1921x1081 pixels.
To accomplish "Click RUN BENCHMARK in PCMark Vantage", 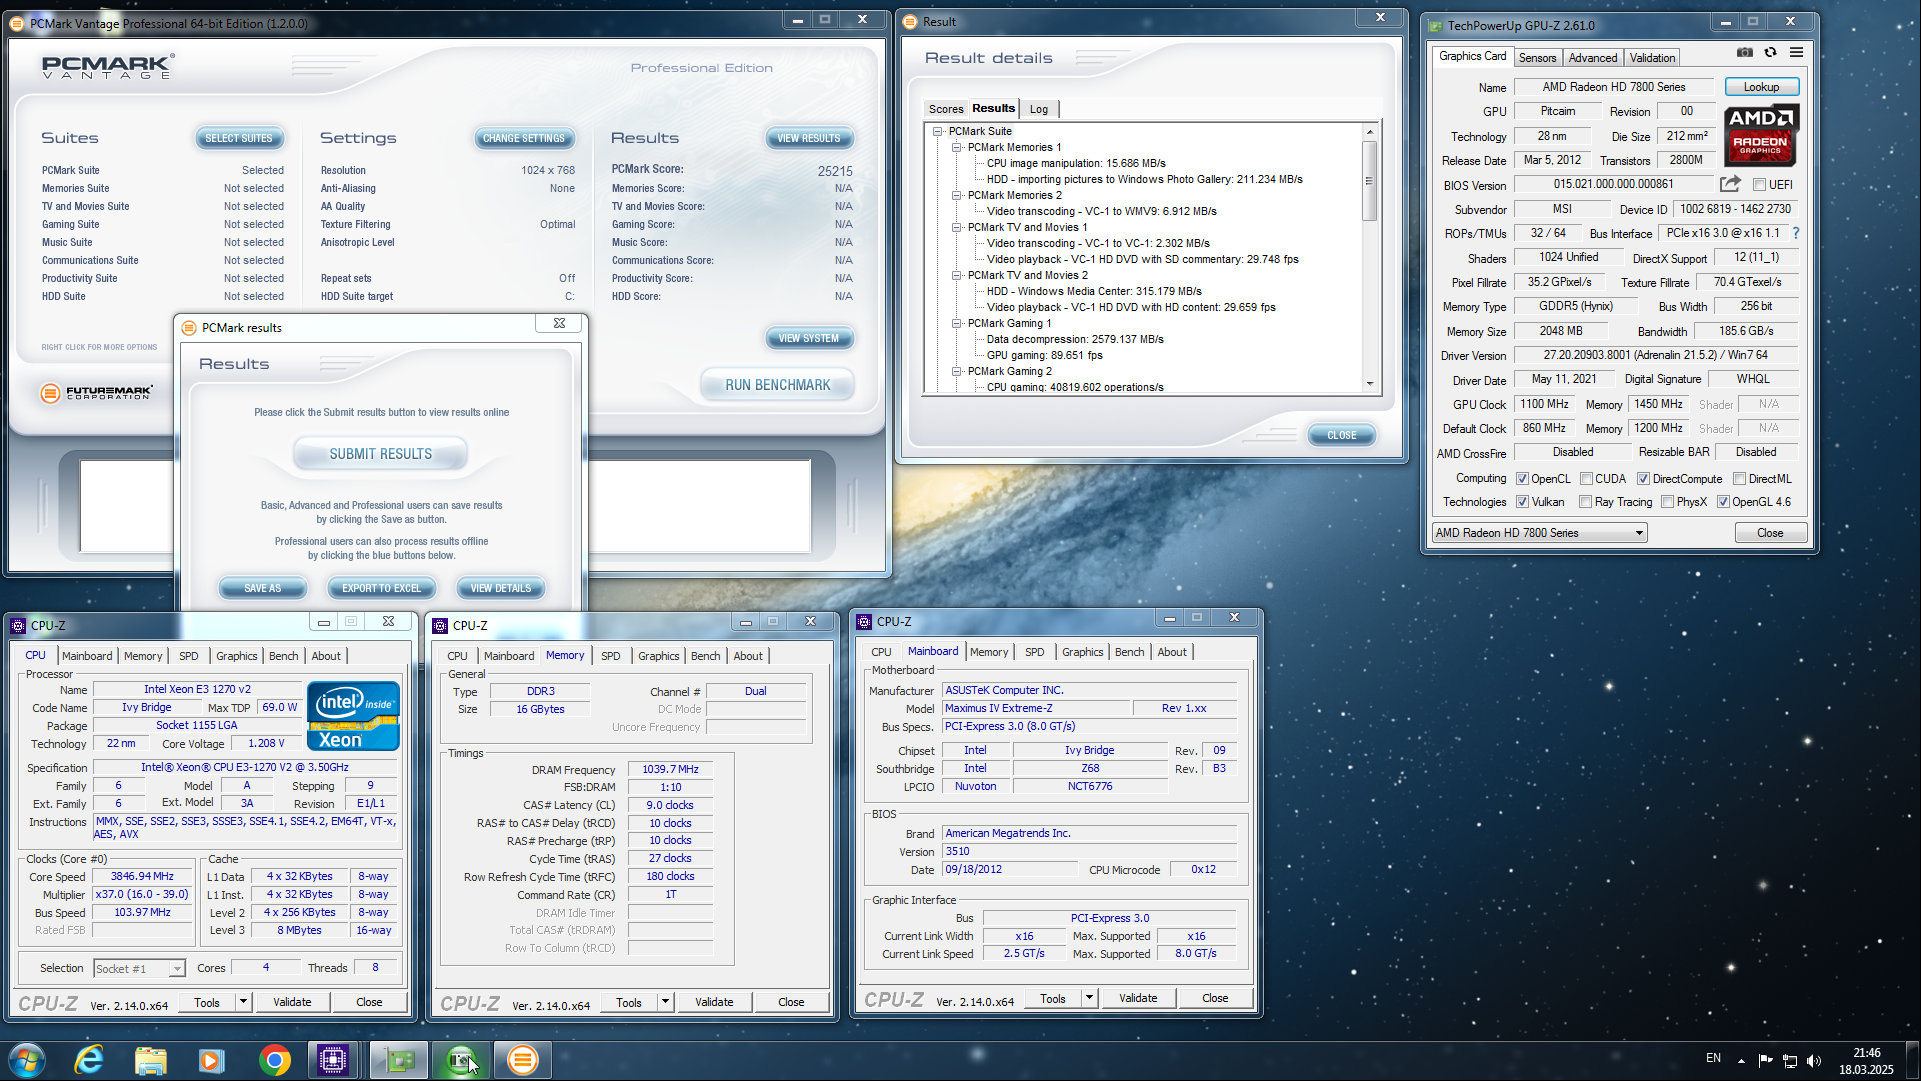I will (777, 385).
